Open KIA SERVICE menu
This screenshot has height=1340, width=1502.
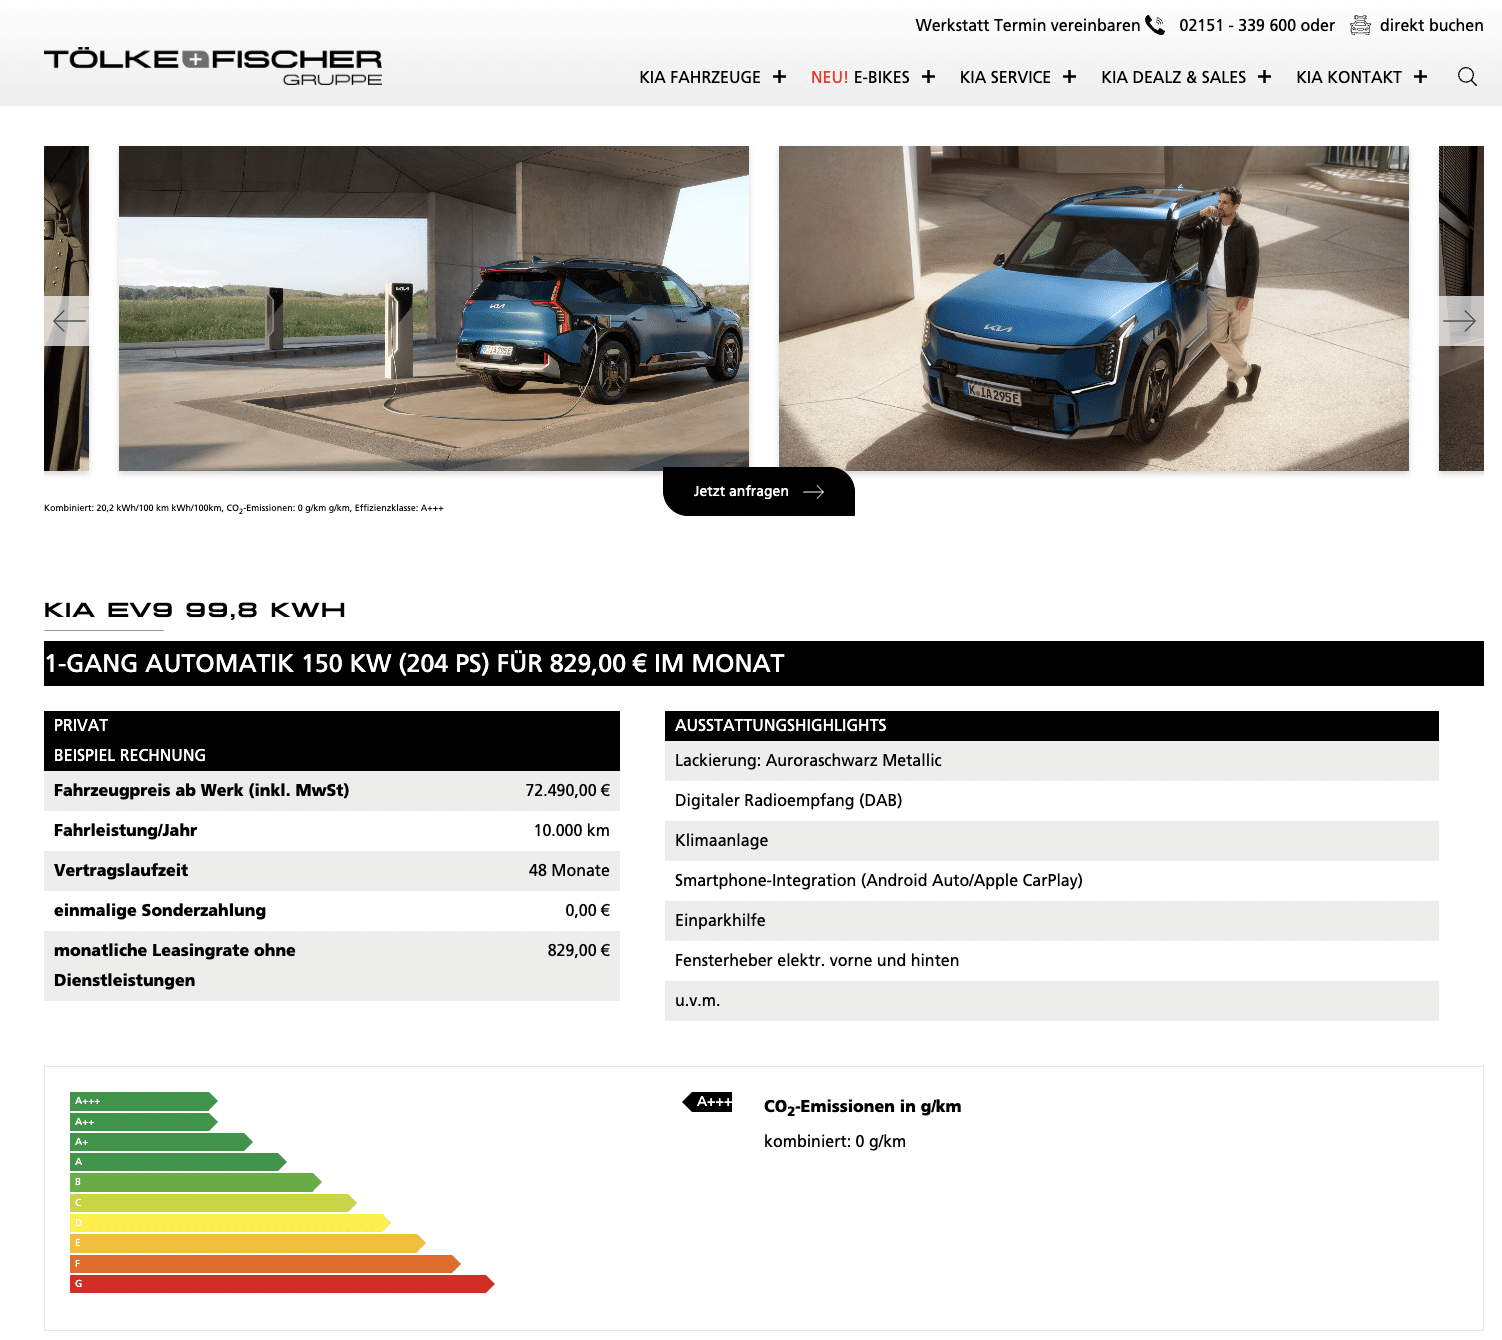pos(1005,77)
